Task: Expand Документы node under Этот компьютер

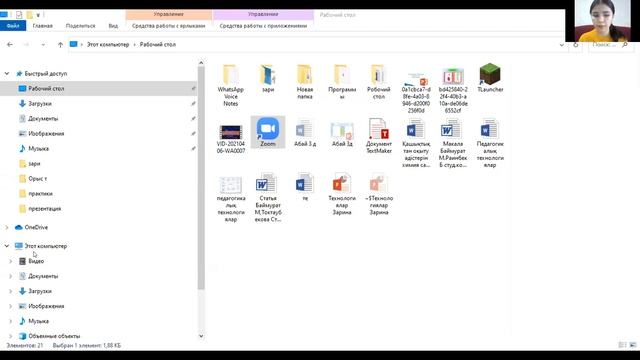Action: click(x=11, y=276)
